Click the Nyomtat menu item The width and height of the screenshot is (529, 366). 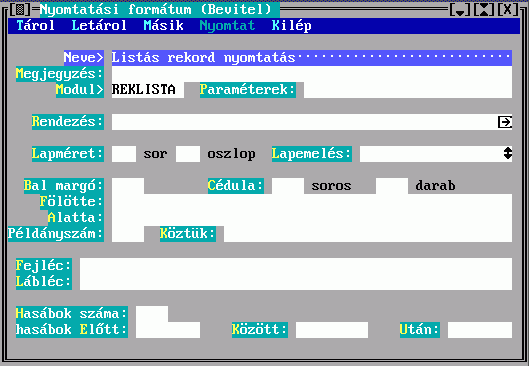pyautogui.click(x=227, y=26)
